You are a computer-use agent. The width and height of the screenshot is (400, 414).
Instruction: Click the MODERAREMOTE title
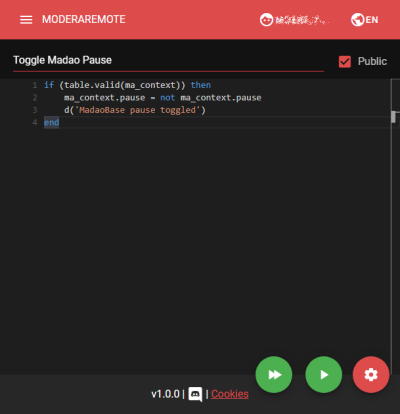84,19
